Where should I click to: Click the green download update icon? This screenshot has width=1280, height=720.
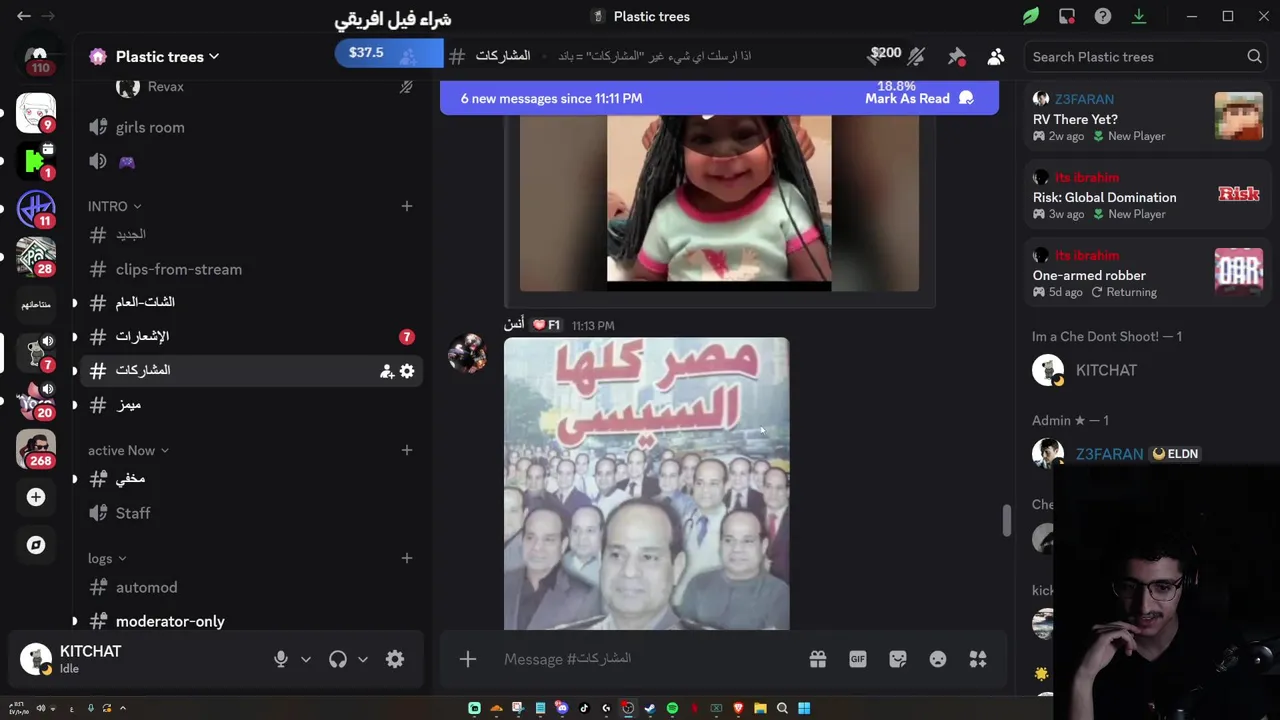(x=1139, y=16)
